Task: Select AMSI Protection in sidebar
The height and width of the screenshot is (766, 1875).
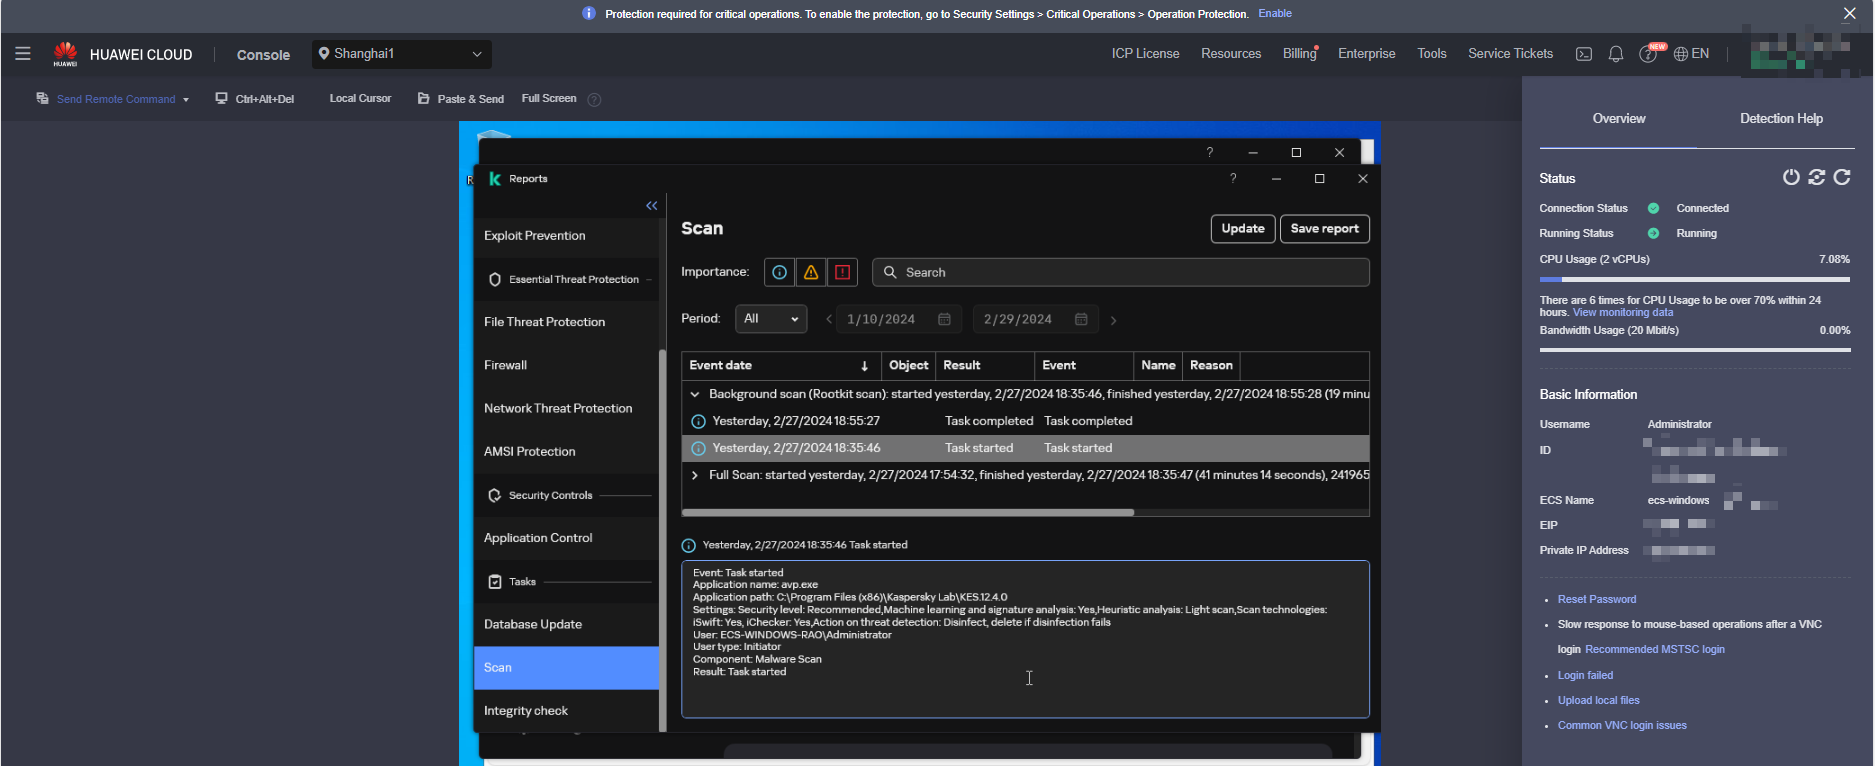Action: [566, 452]
